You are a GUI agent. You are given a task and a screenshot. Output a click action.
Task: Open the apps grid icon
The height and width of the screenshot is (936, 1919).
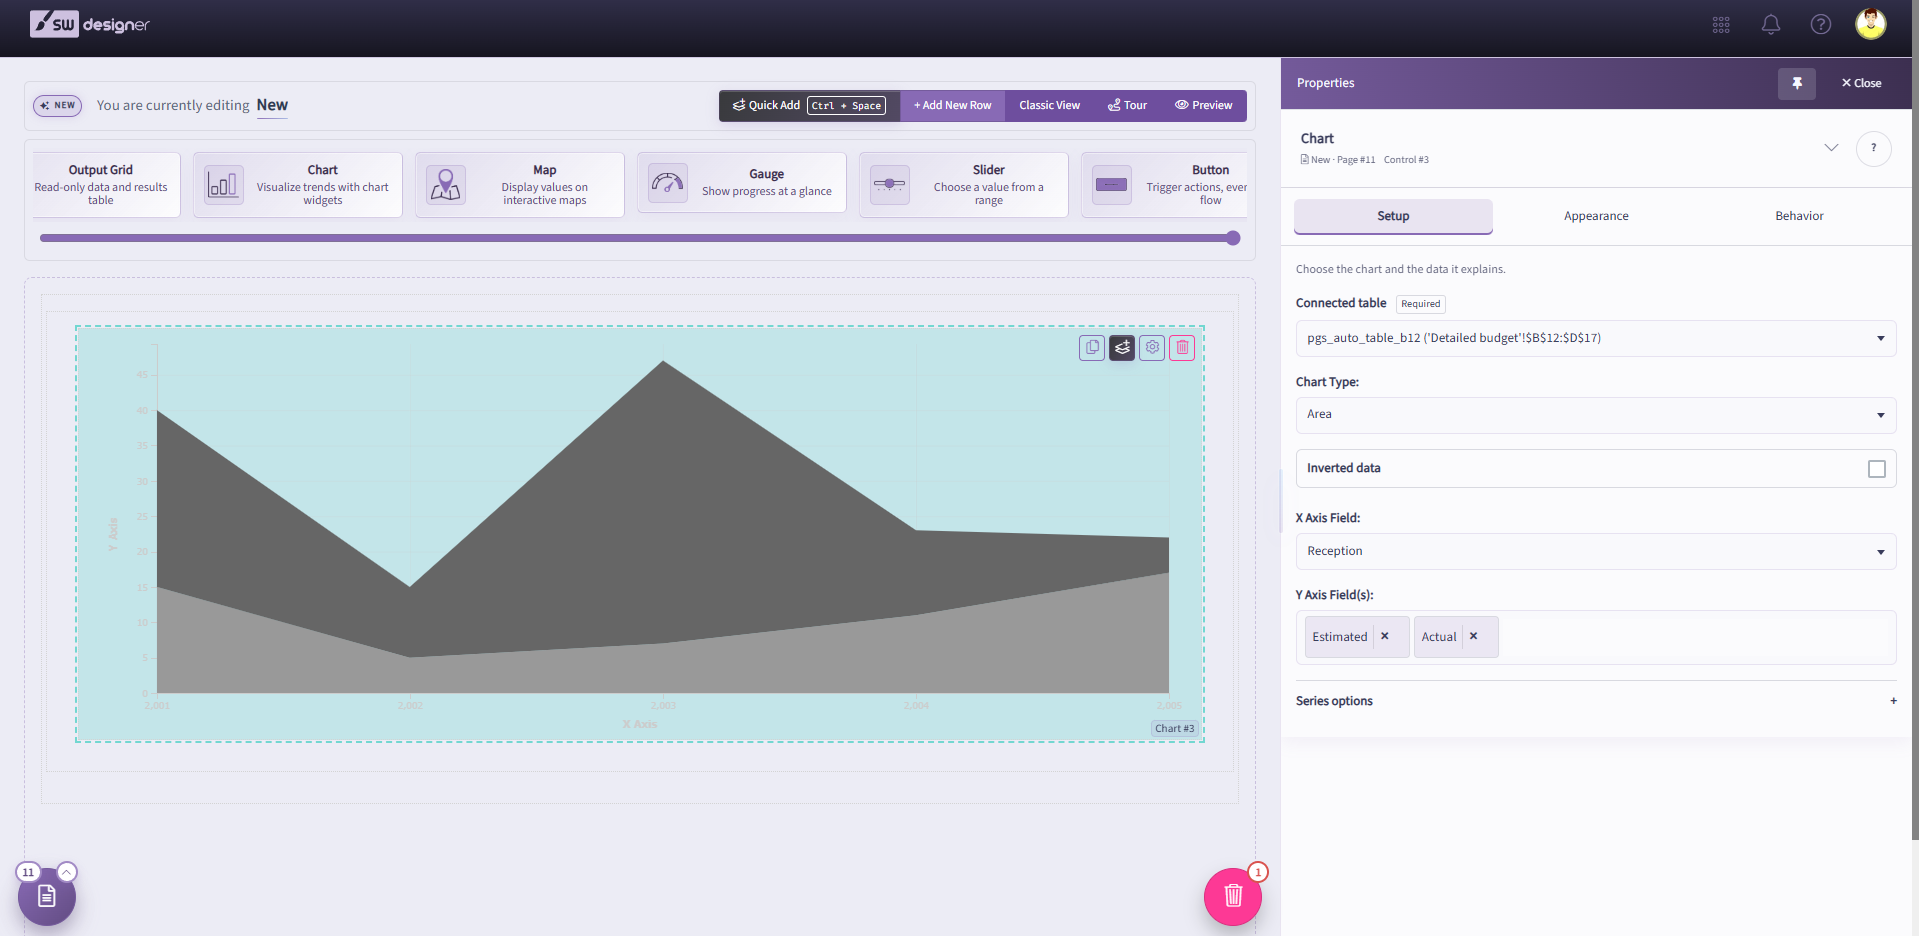coord(1721,25)
